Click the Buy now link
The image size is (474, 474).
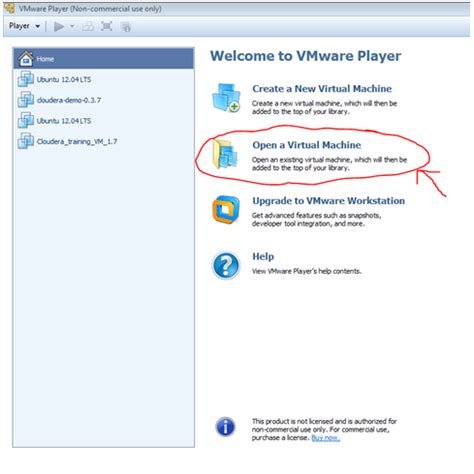[x=326, y=438]
